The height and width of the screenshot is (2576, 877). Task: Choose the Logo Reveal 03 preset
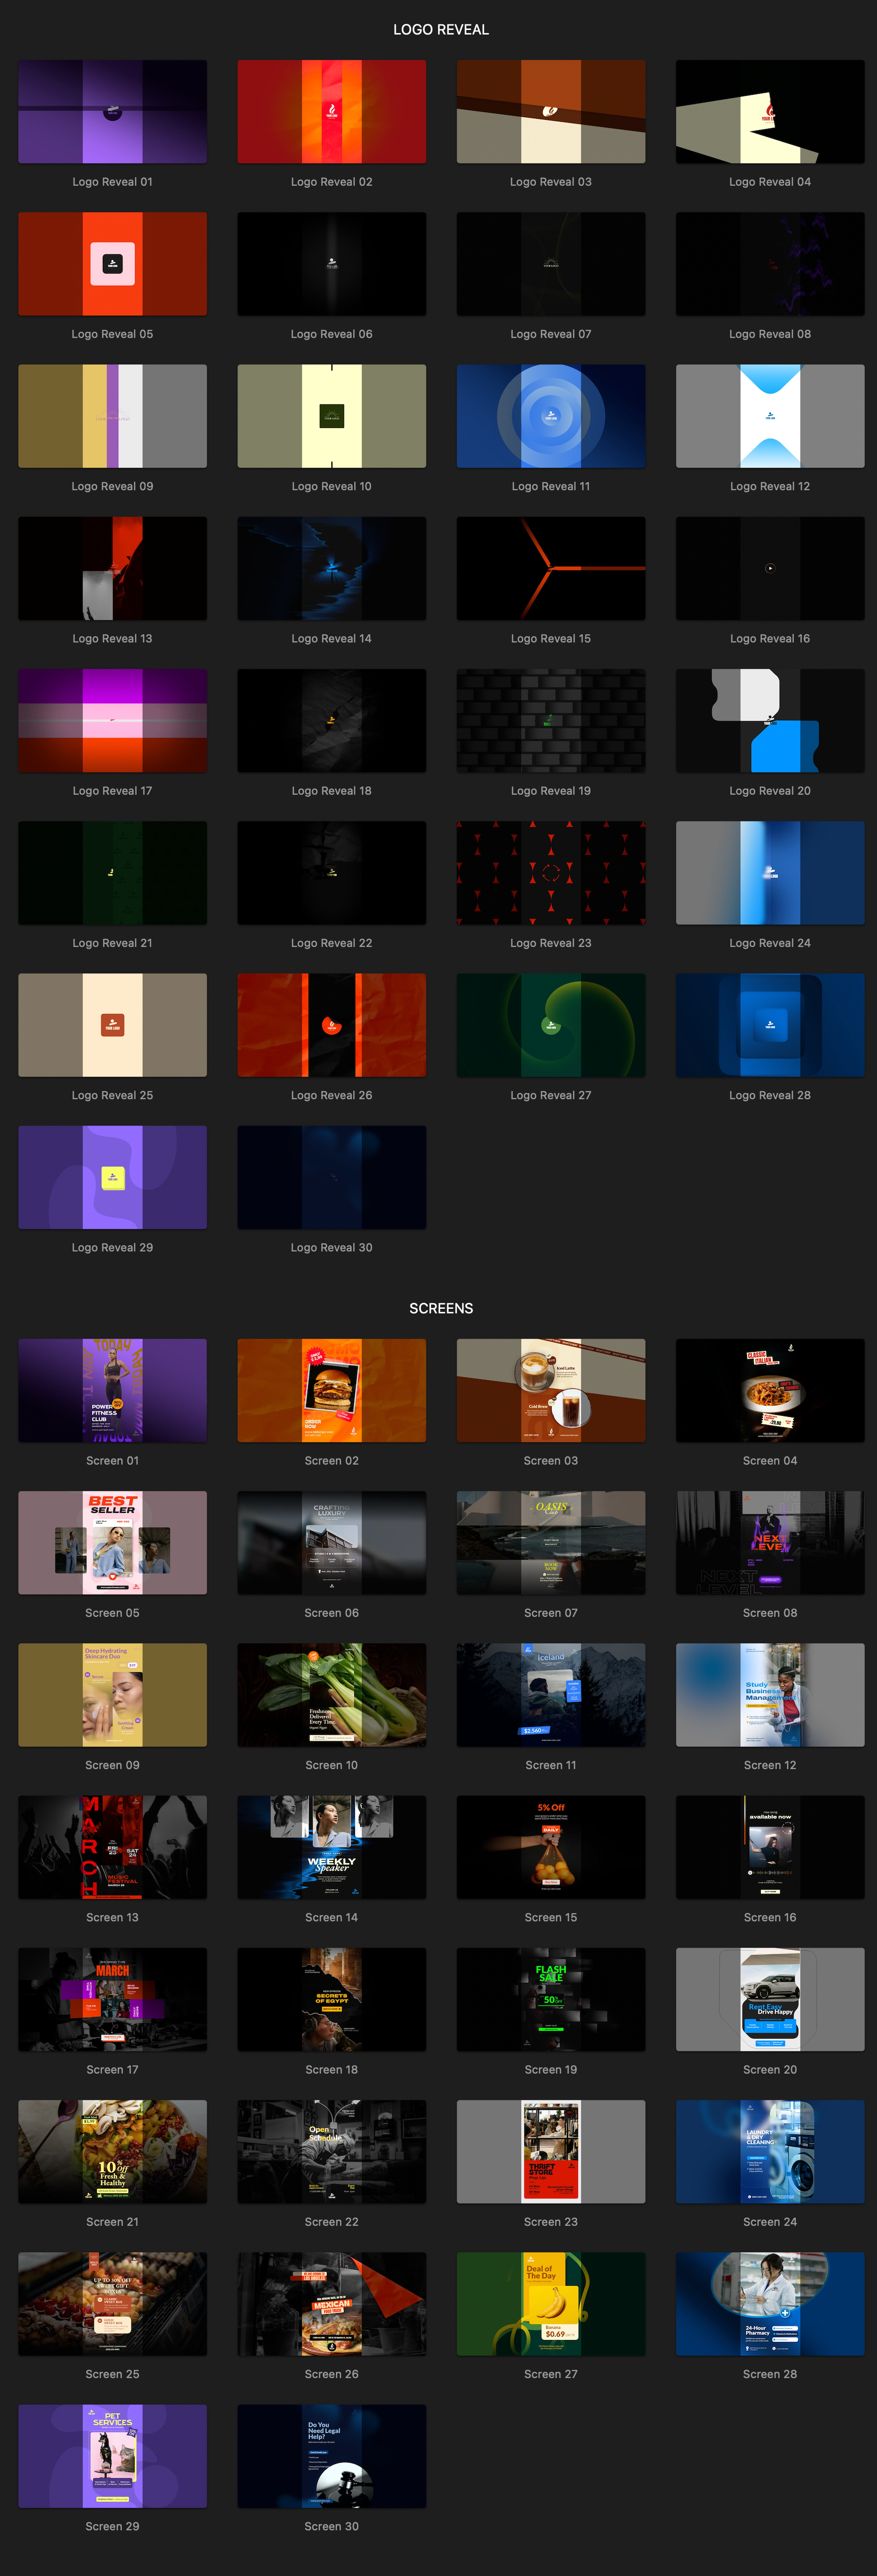pos(551,111)
